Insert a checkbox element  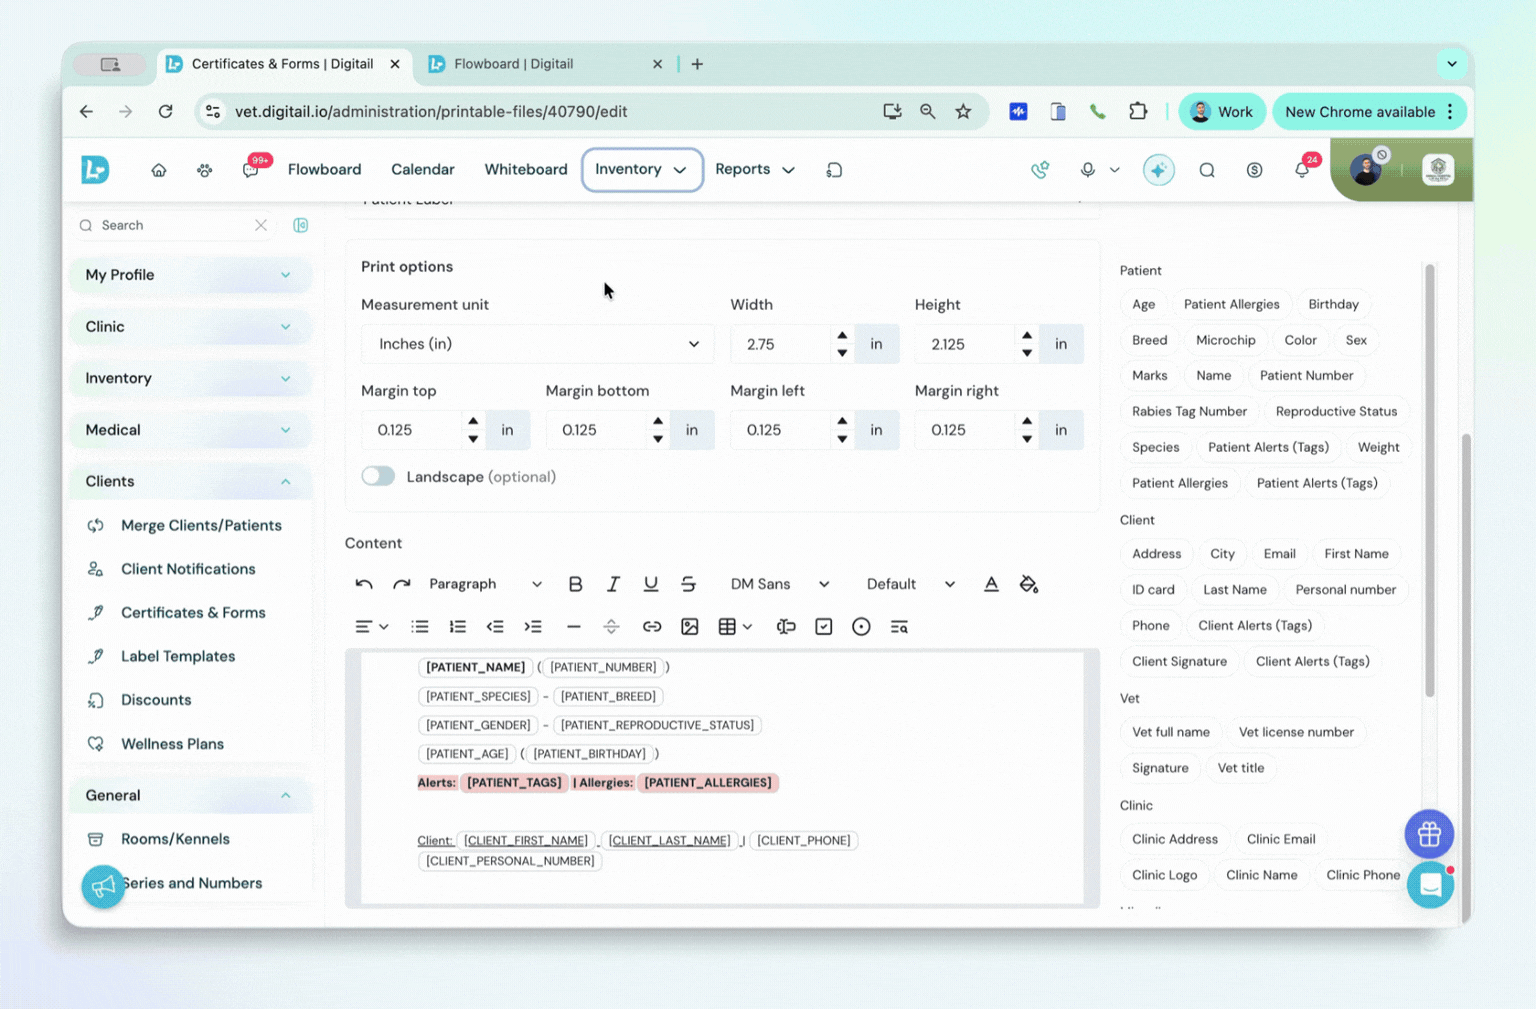[x=824, y=627]
